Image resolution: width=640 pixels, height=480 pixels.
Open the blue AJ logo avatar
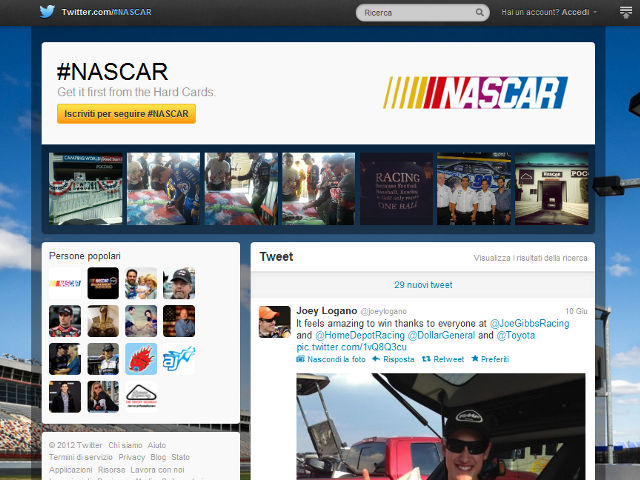(179, 359)
